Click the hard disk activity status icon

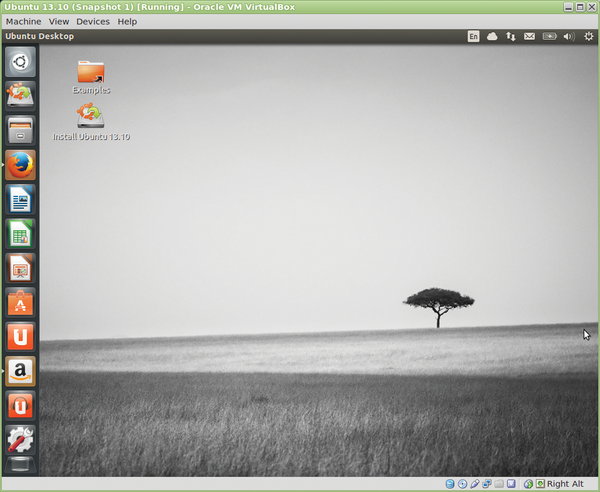click(450, 484)
